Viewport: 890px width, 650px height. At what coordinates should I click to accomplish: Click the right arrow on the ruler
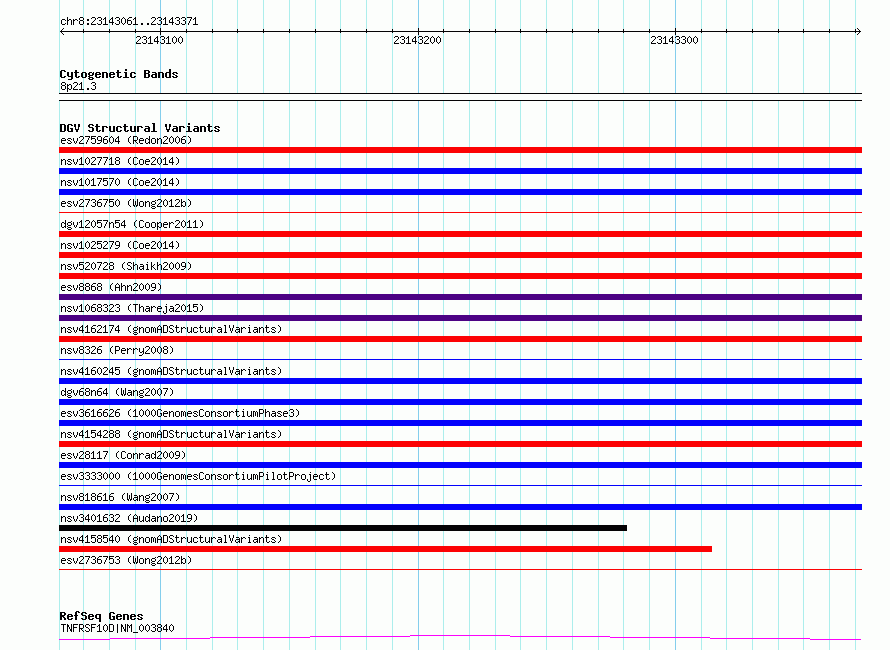coord(858,32)
